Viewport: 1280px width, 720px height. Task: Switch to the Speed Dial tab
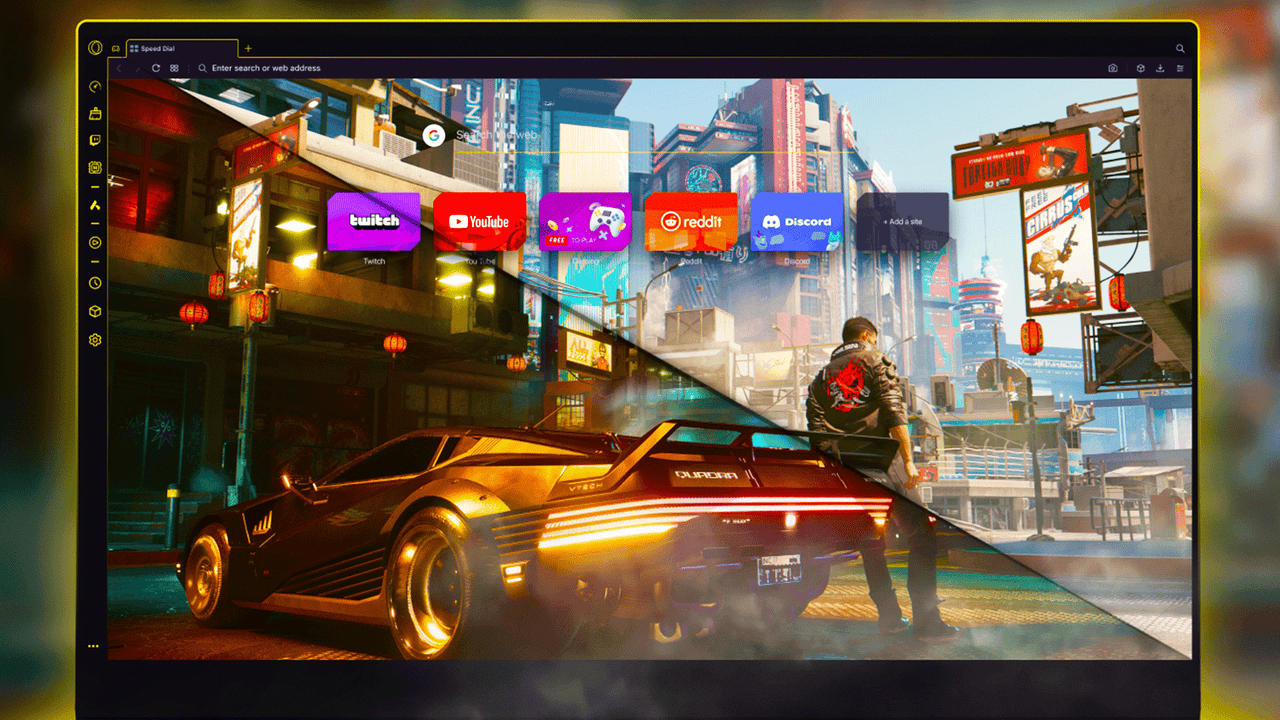[182, 48]
